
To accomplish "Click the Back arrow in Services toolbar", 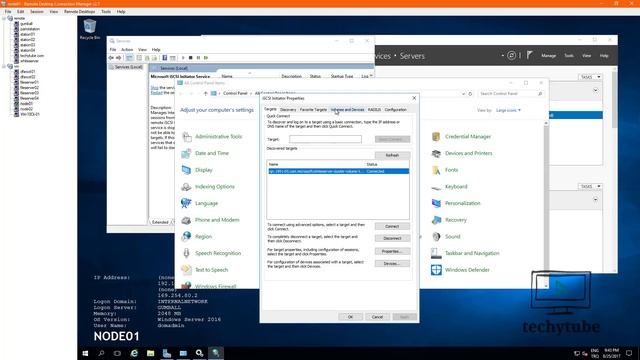I will (x=111, y=58).
